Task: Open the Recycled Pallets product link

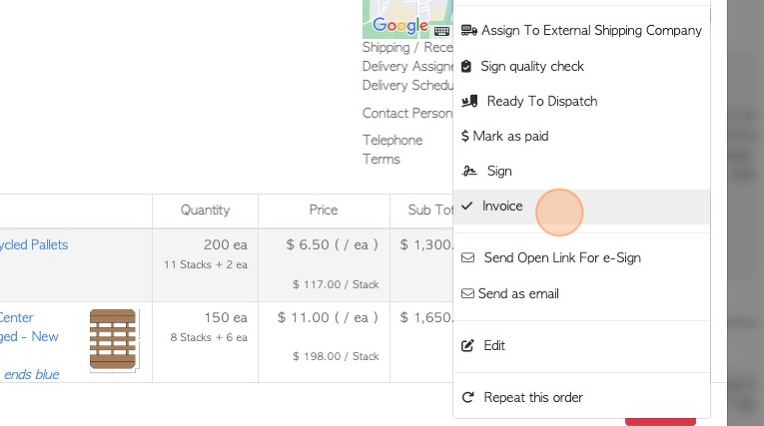Action: (34, 244)
